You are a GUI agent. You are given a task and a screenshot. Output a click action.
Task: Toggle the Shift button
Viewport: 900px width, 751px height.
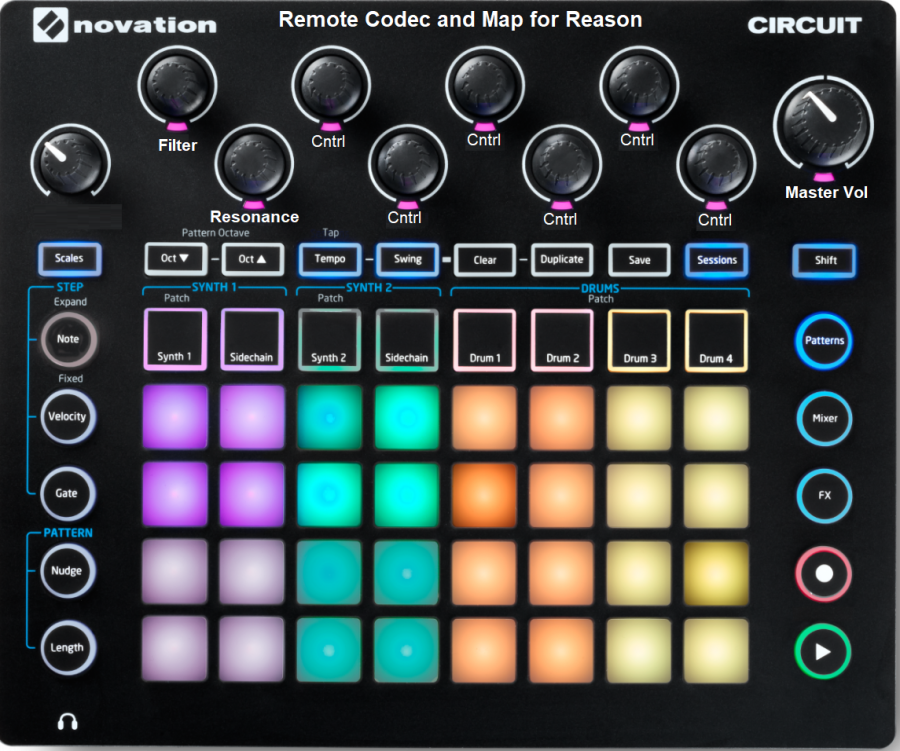coord(824,260)
